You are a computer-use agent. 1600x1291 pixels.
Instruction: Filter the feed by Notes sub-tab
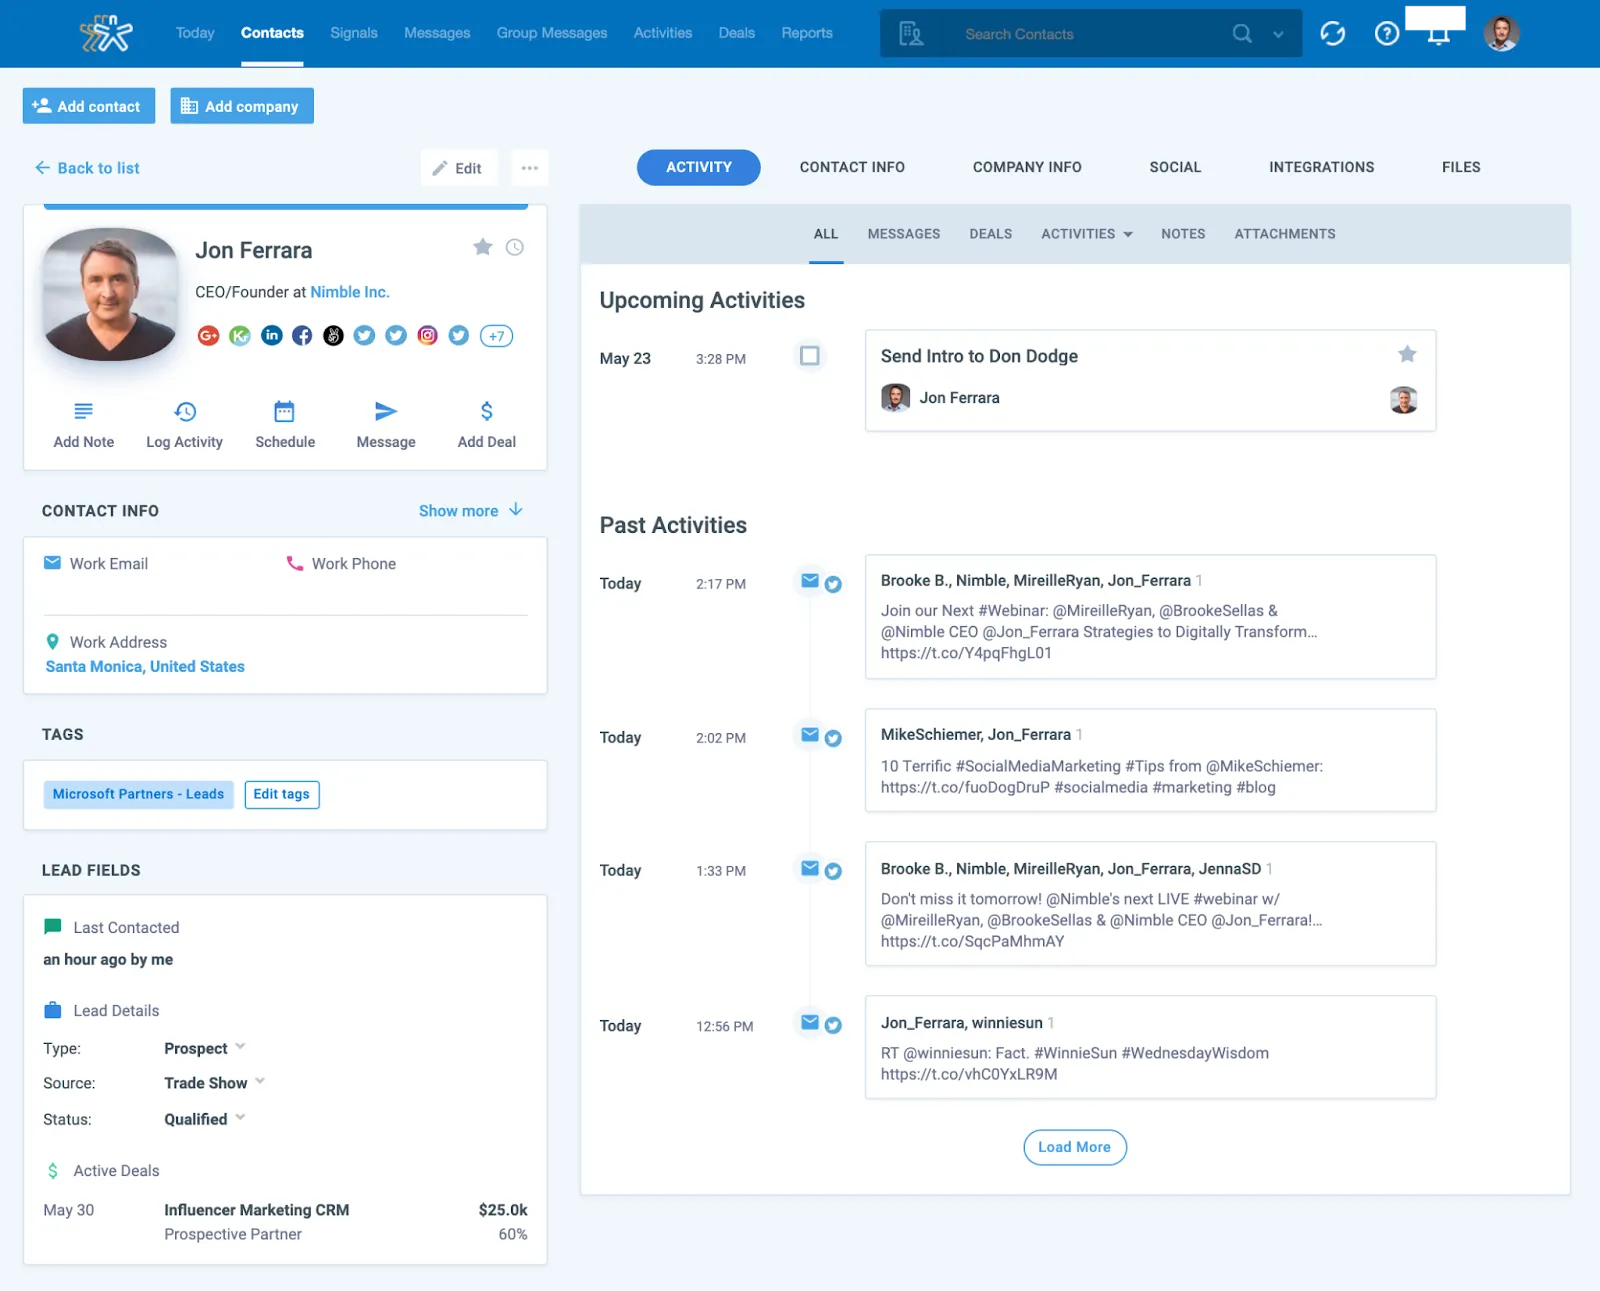pyautogui.click(x=1183, y=234)
